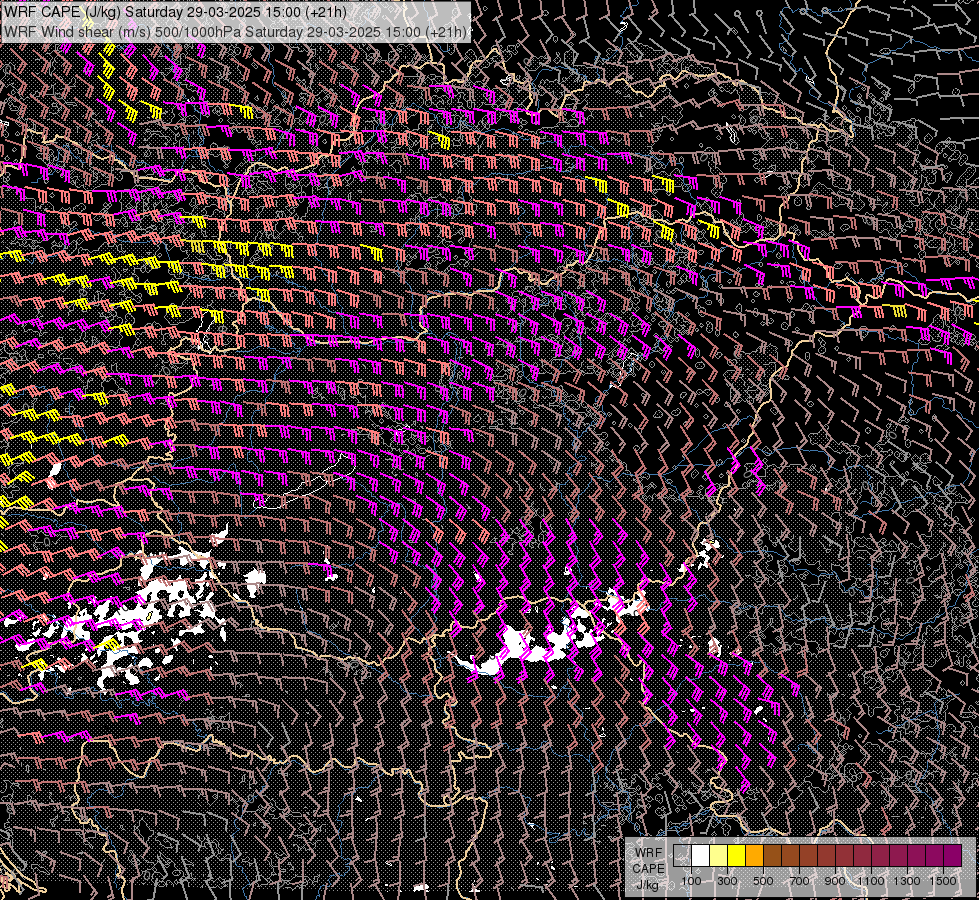Click the legend value '700'
The height and width of the screenshot is (900, 979).
[x=799, y=881]
